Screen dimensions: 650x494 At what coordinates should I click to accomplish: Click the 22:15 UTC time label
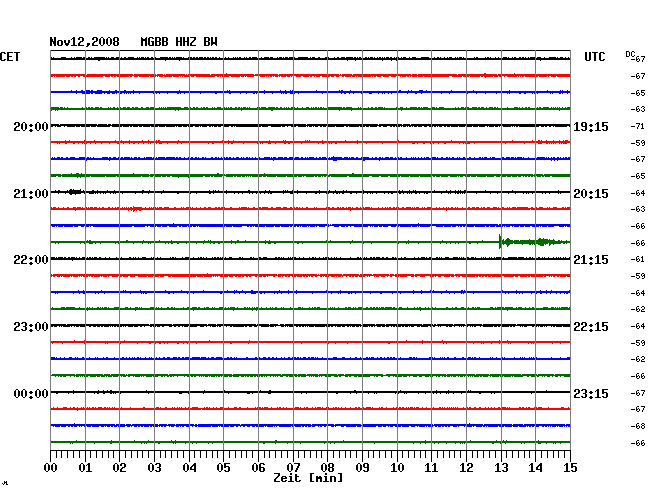point(591,327)
